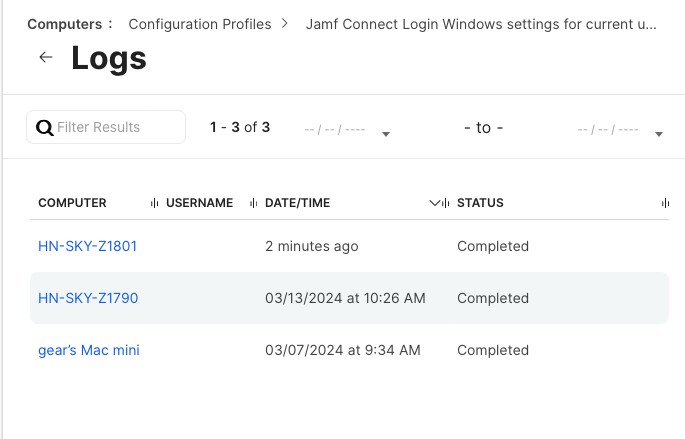Viewport: 685px width, 439px height.
Task: Click the magnifier icon in the filter box
Action: (x=44, y=128)
